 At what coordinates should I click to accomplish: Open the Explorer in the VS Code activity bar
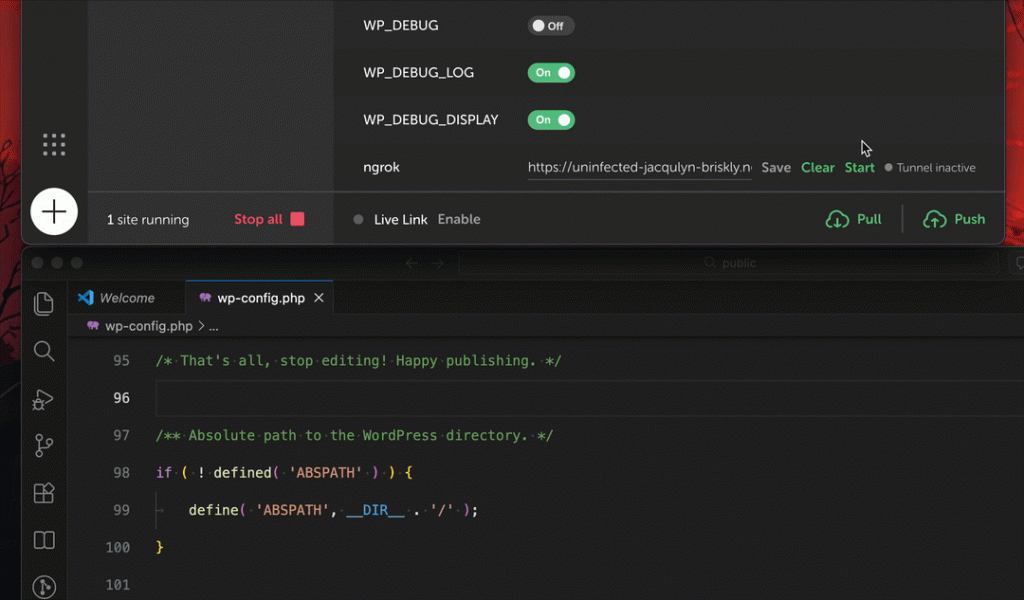pos(43,303)
